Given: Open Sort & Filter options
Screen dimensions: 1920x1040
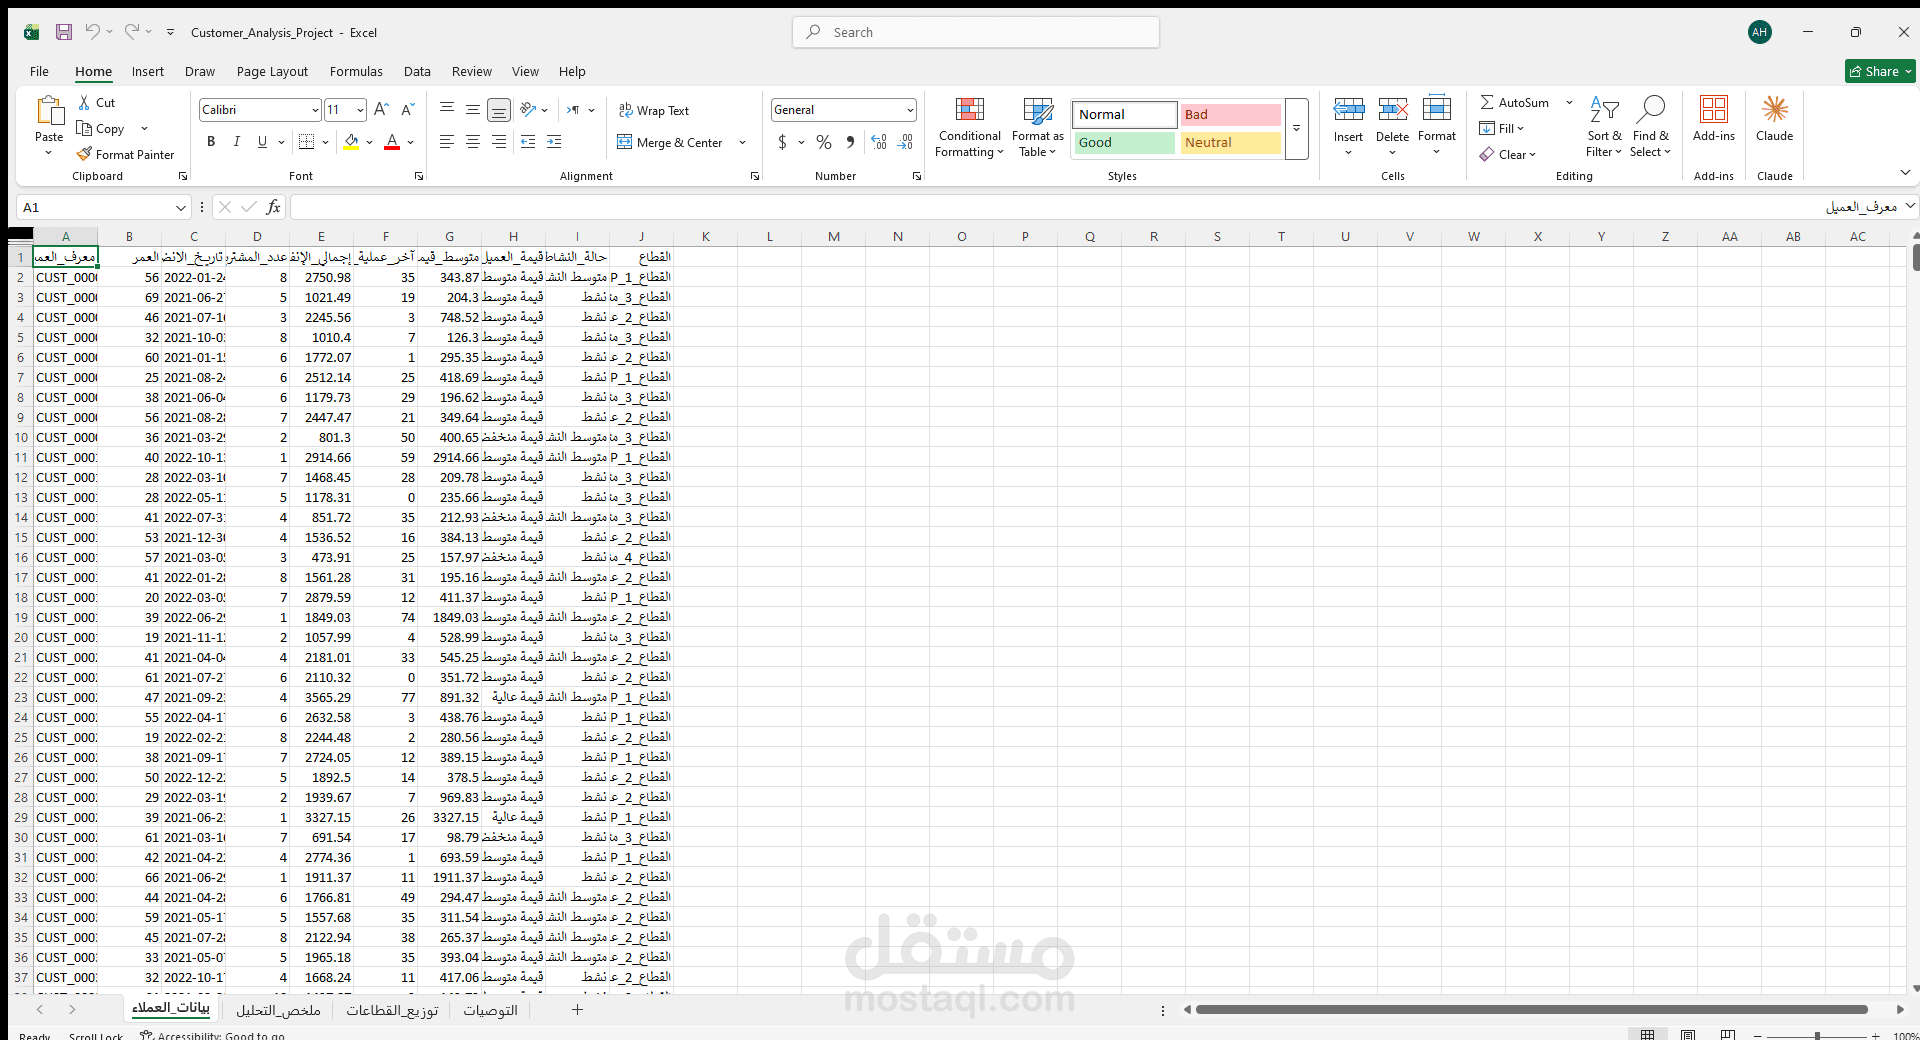Looking at the screenshot, I should coord(1604,127).
